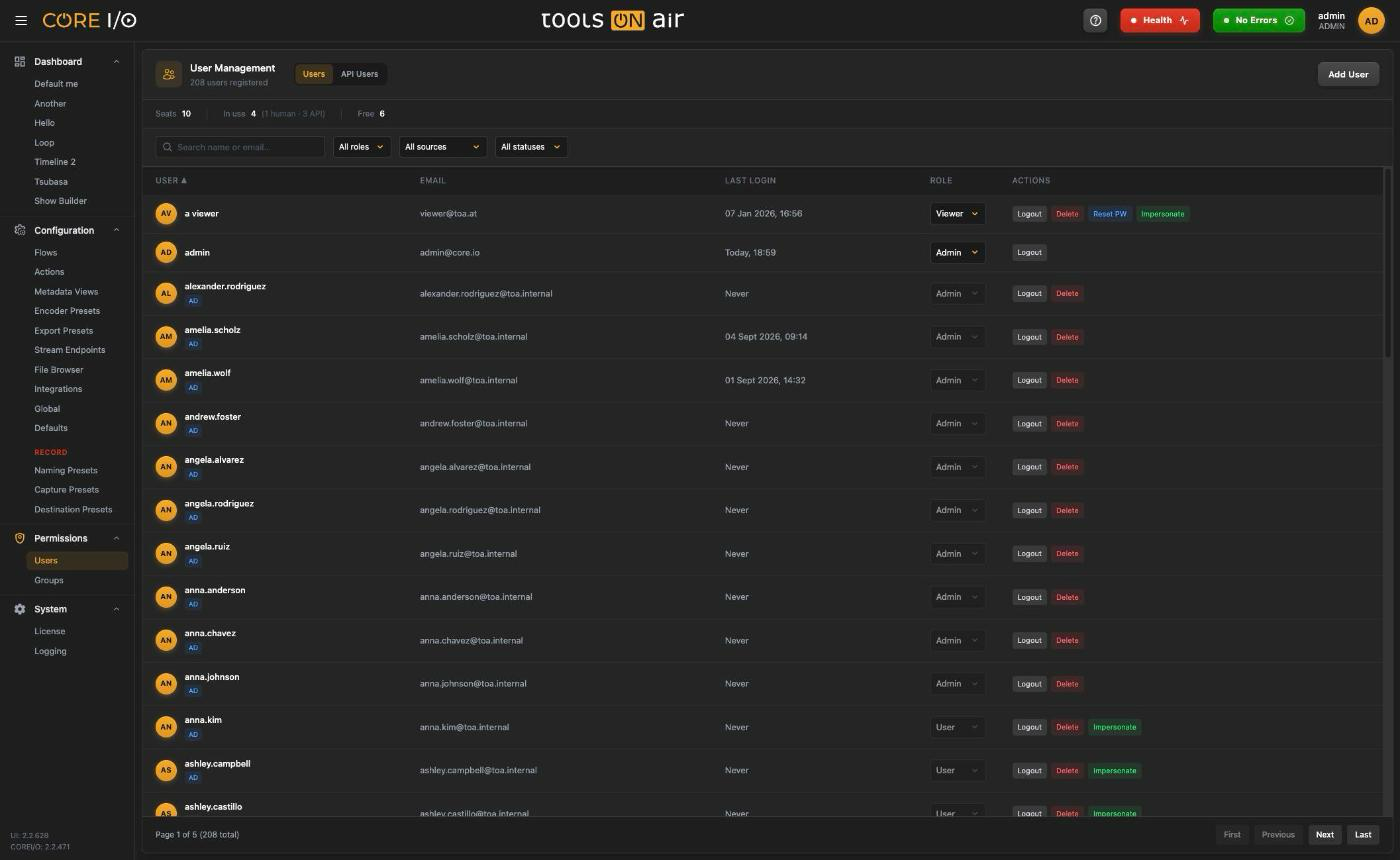Collapse the Permissions section

pyautogui.click(x=116, y=538)
